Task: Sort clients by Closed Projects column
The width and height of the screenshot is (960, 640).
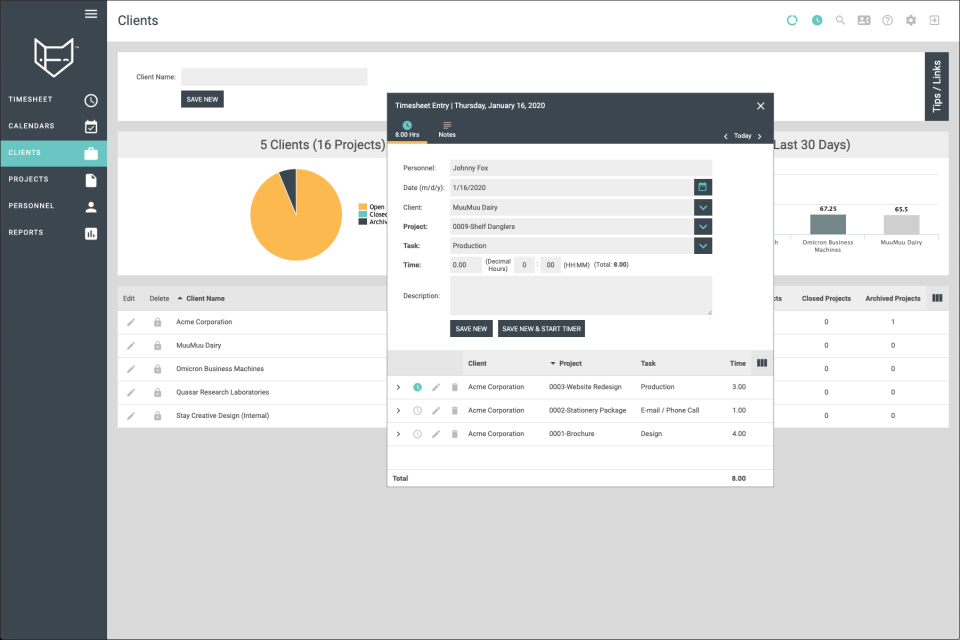Action: coord(826,299)
